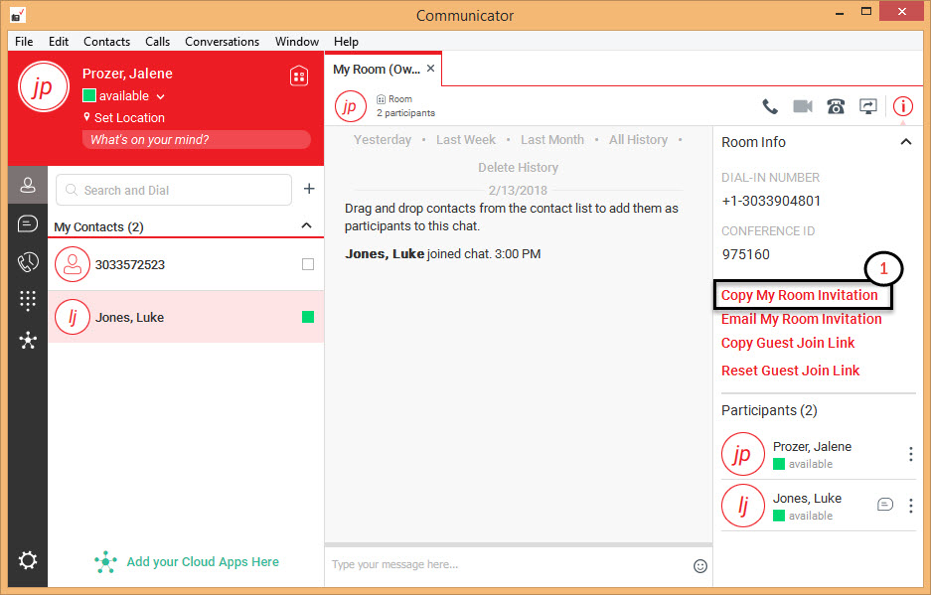This screenshot has height=595, width=931.
Task: Close the My Room tab
Action: click(430, 68)
